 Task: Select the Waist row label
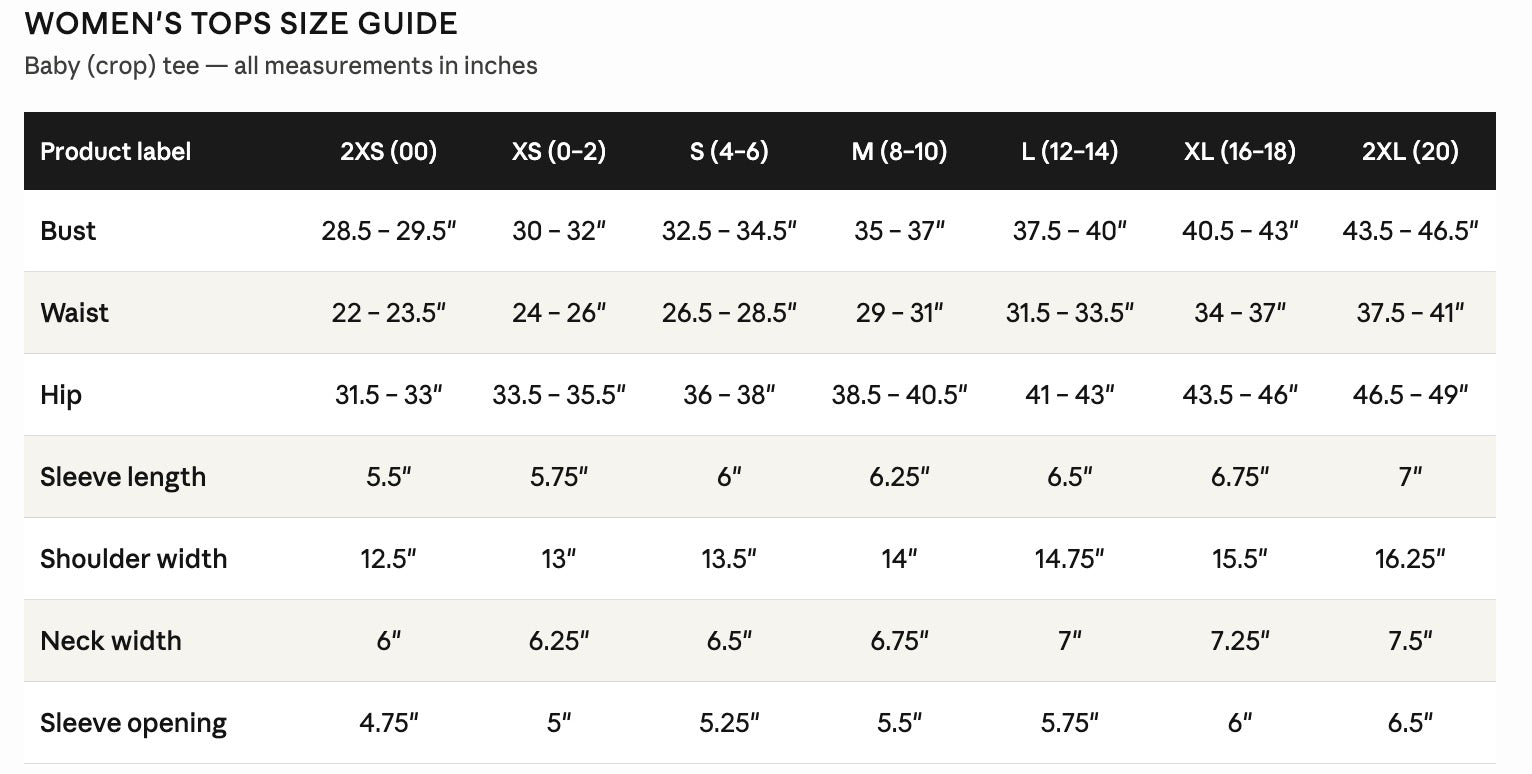pos(74,313)
